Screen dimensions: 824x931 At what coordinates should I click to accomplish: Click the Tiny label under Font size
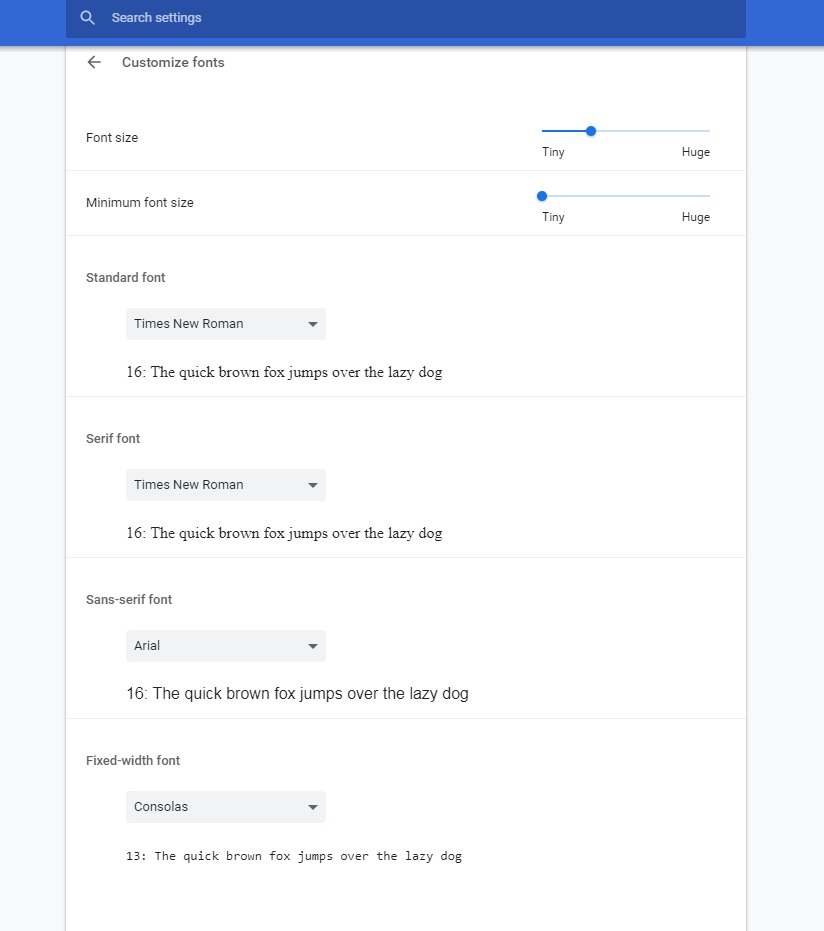553,152
